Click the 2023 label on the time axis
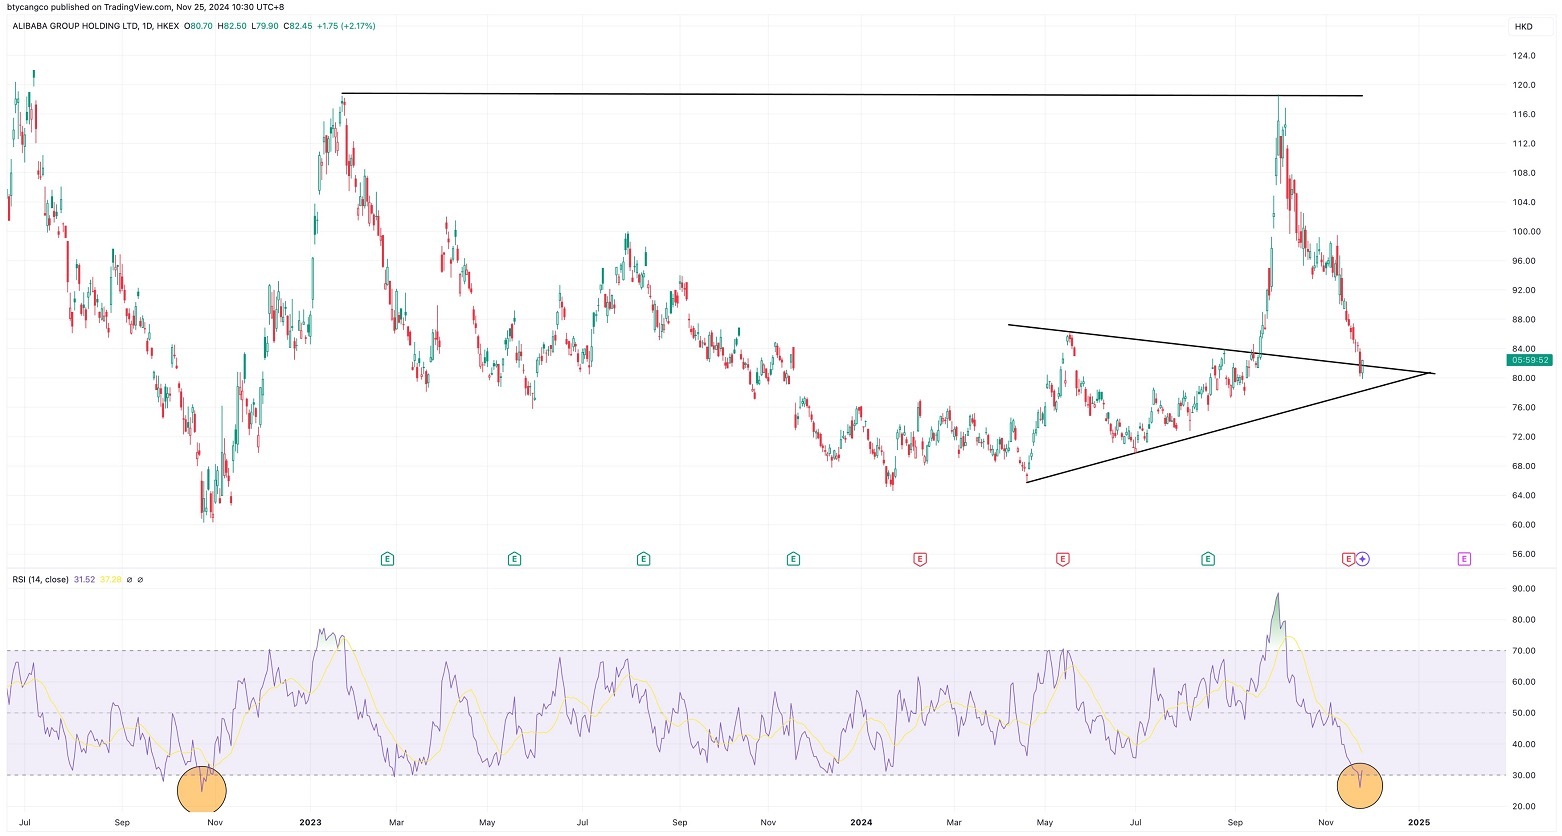 311,823
